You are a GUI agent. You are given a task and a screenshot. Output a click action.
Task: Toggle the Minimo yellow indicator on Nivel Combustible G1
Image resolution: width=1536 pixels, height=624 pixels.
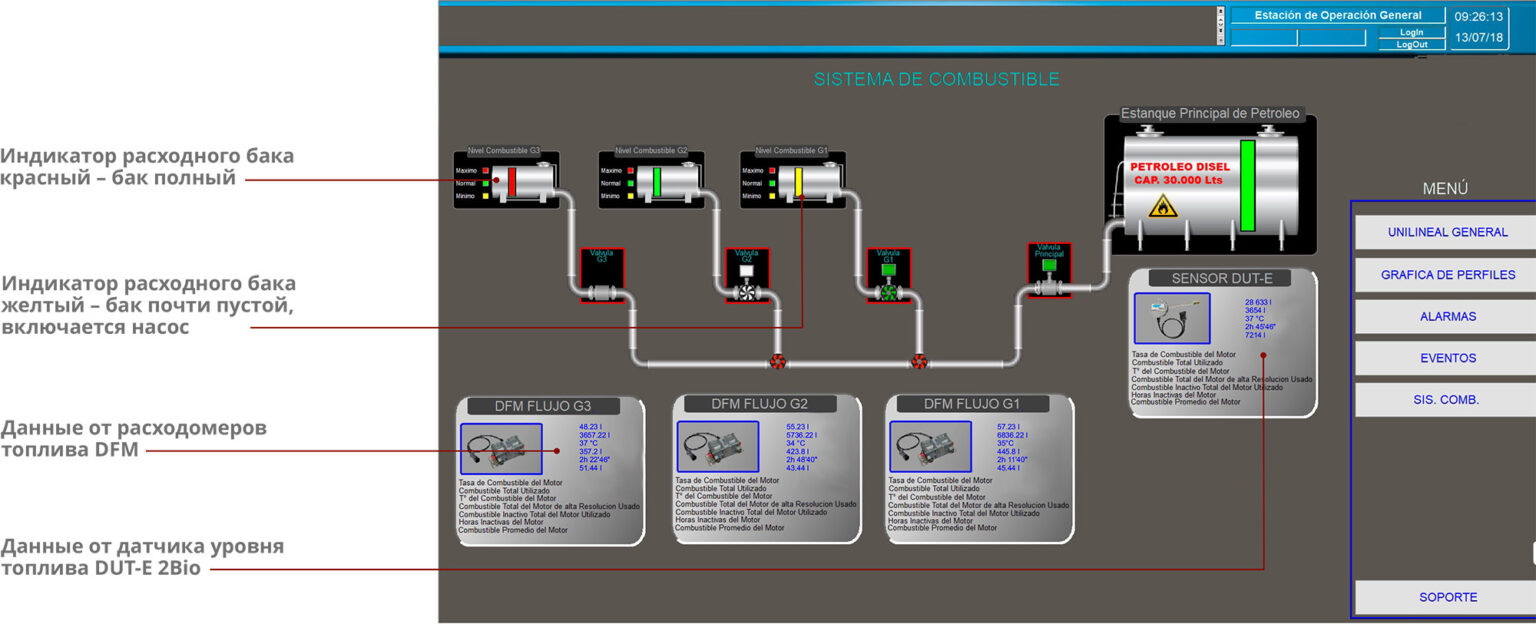(x=773, y=197)
